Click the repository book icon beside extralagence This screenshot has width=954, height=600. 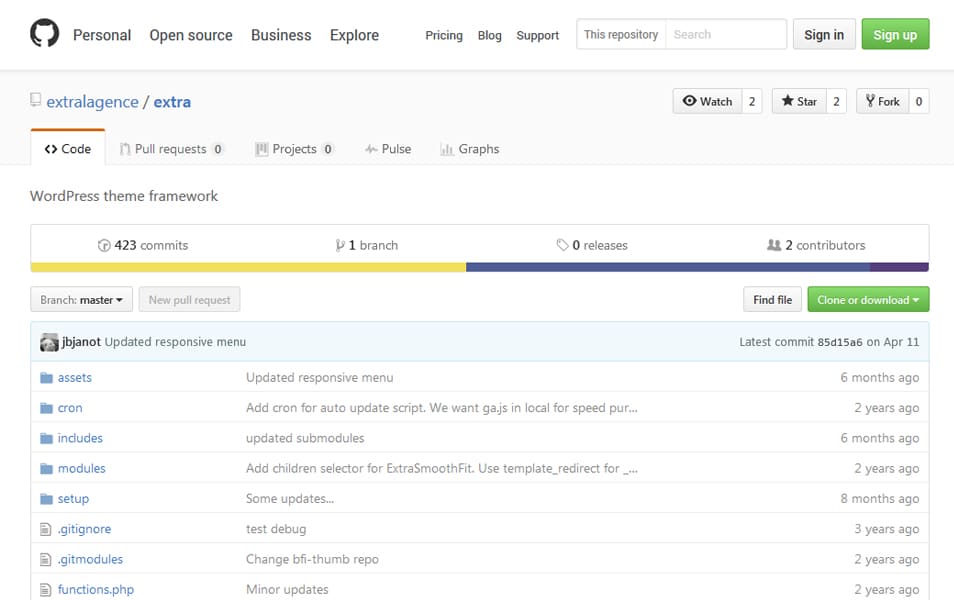[36, 100]
